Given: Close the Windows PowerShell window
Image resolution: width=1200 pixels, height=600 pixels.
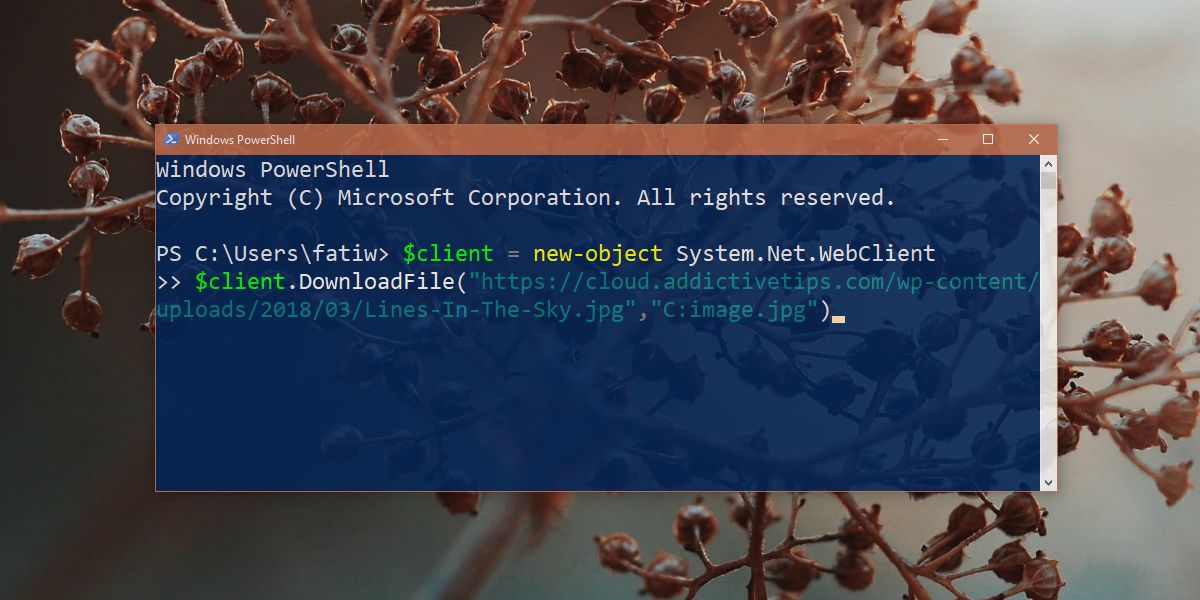Looking at the screenshot, I should (1033, 139).
